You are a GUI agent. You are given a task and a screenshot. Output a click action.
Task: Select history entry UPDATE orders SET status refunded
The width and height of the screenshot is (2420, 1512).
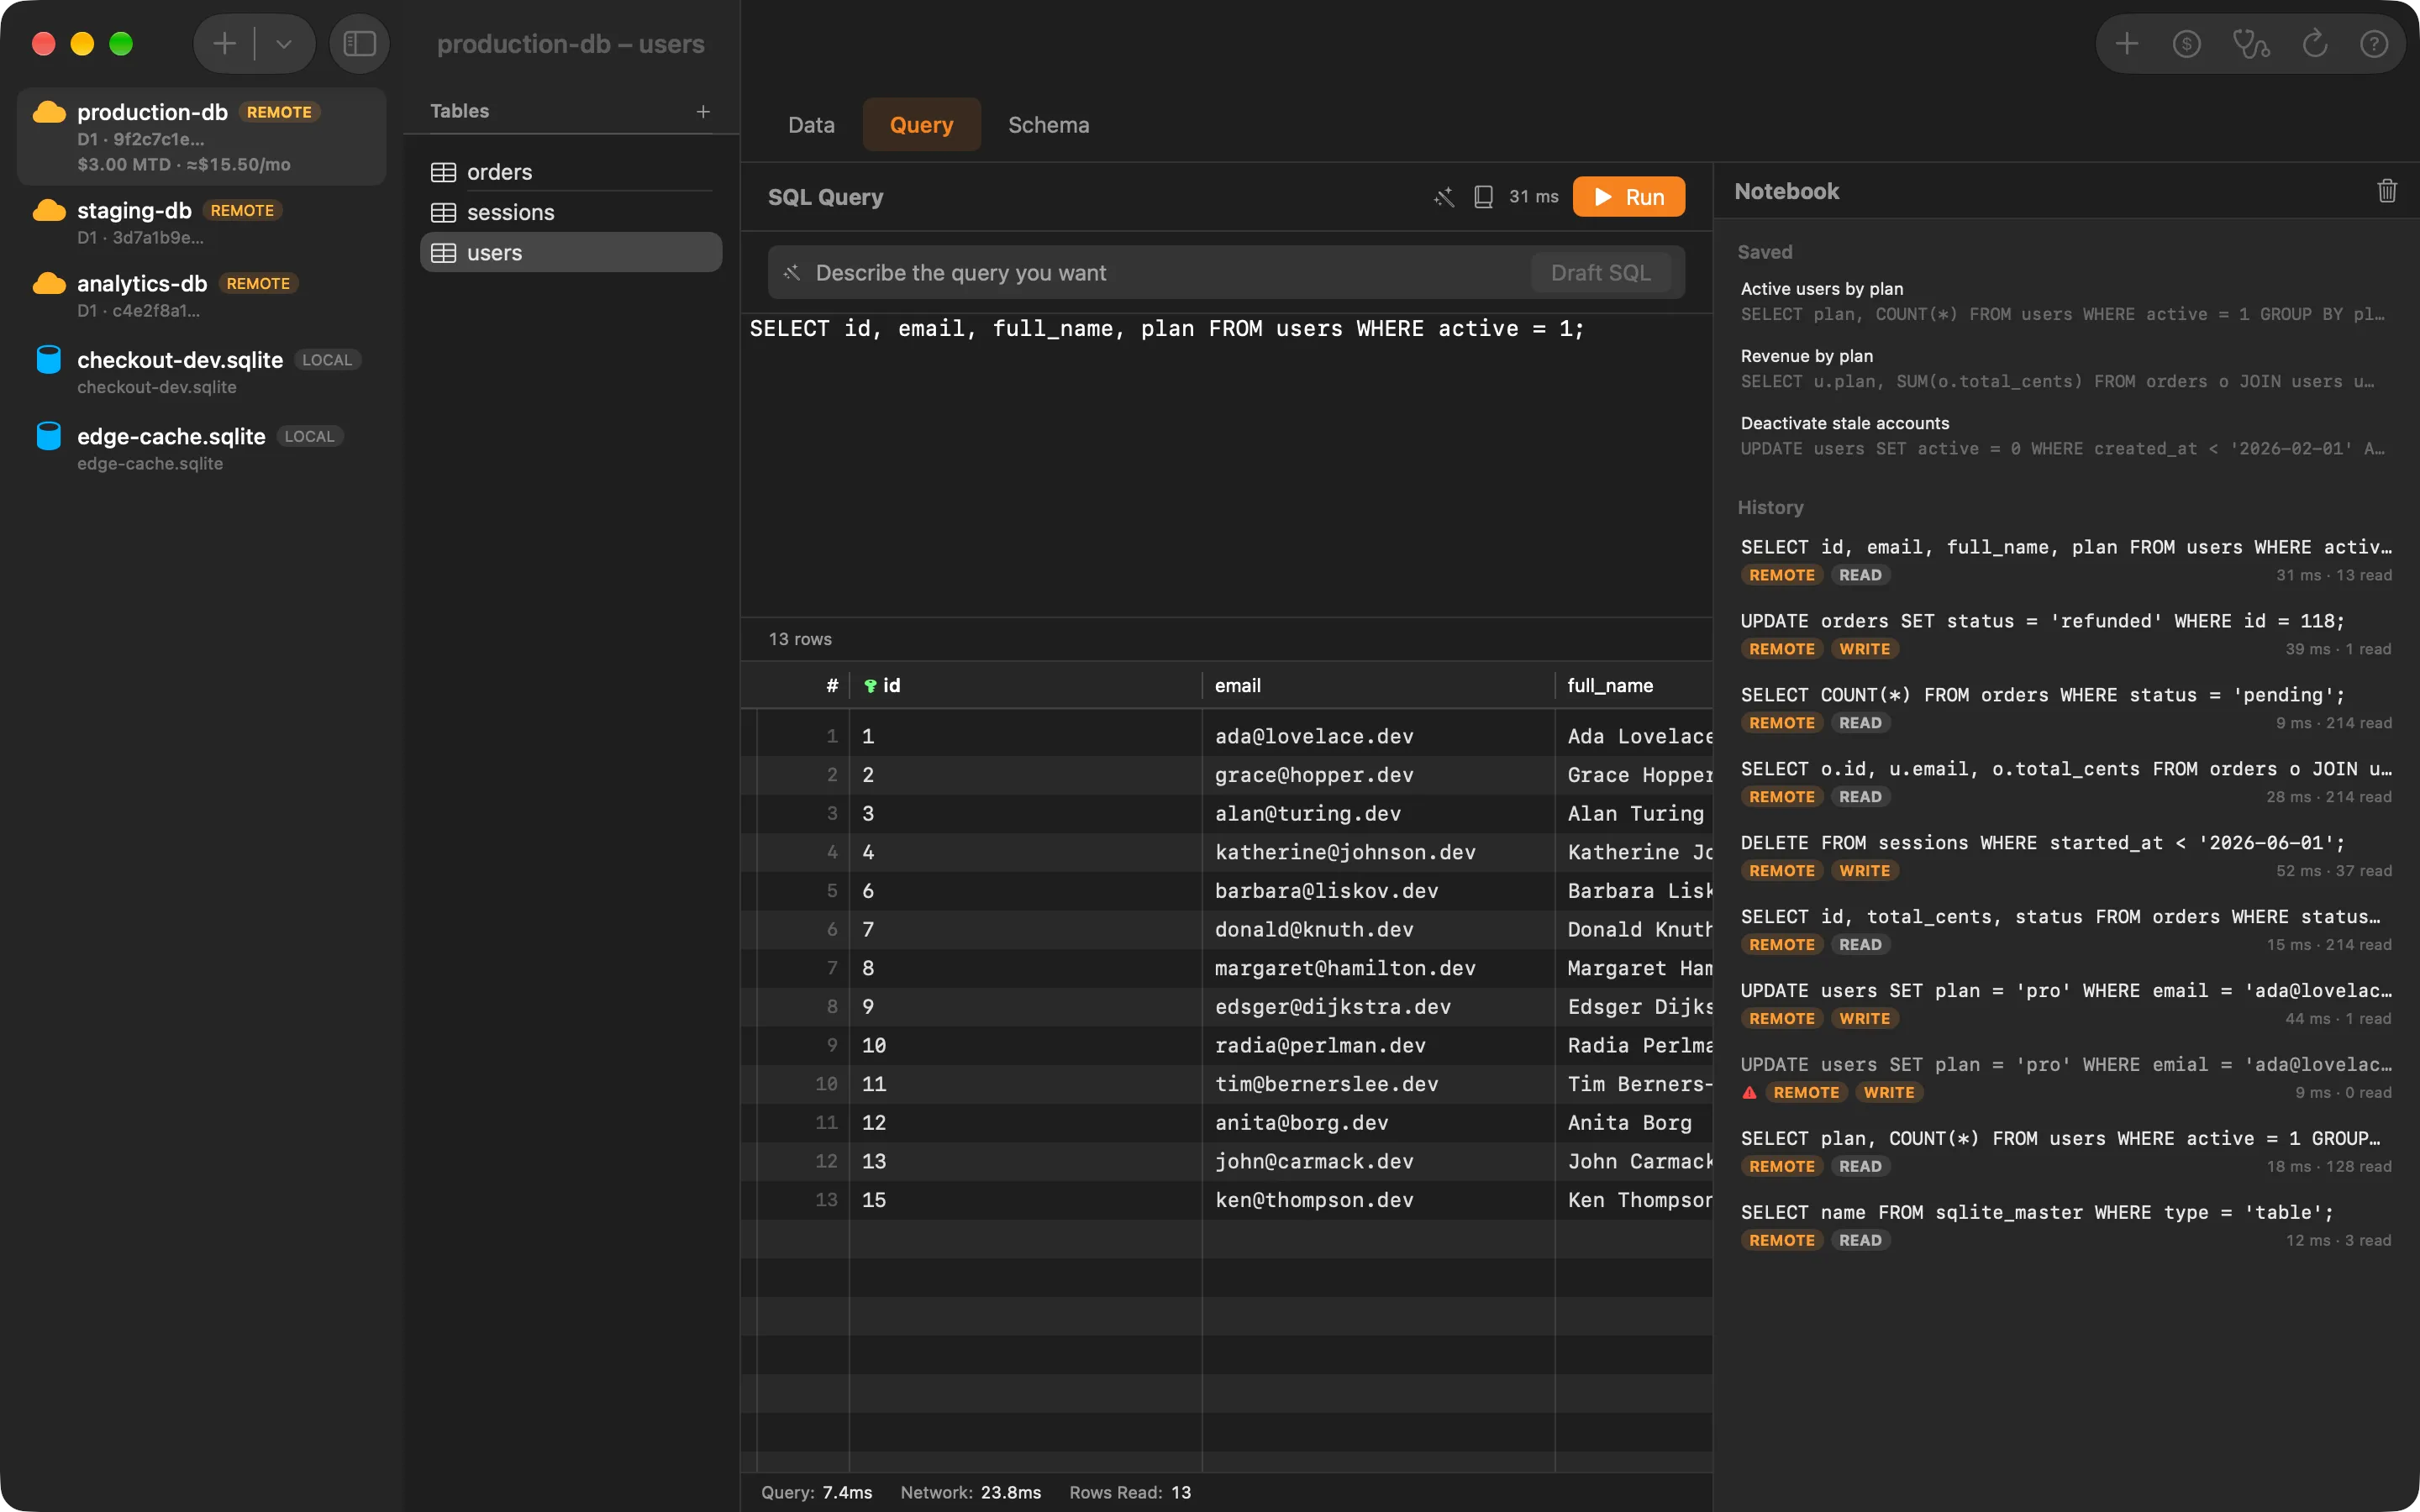pos(2065,634)
